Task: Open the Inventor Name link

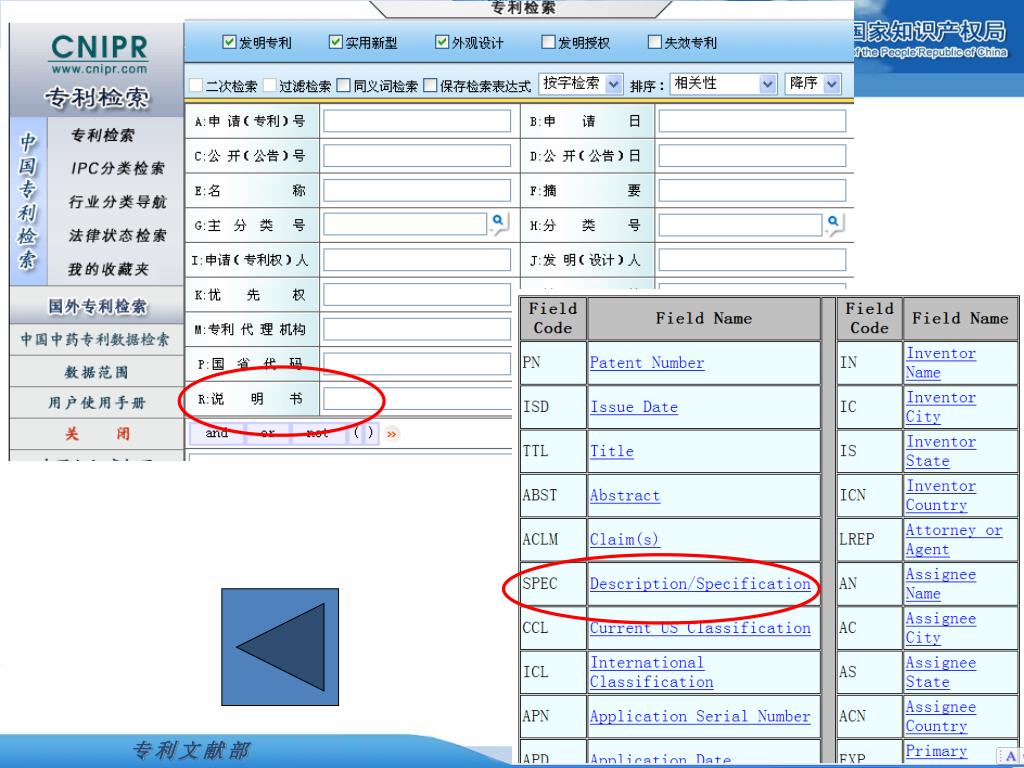Action: 940,362
